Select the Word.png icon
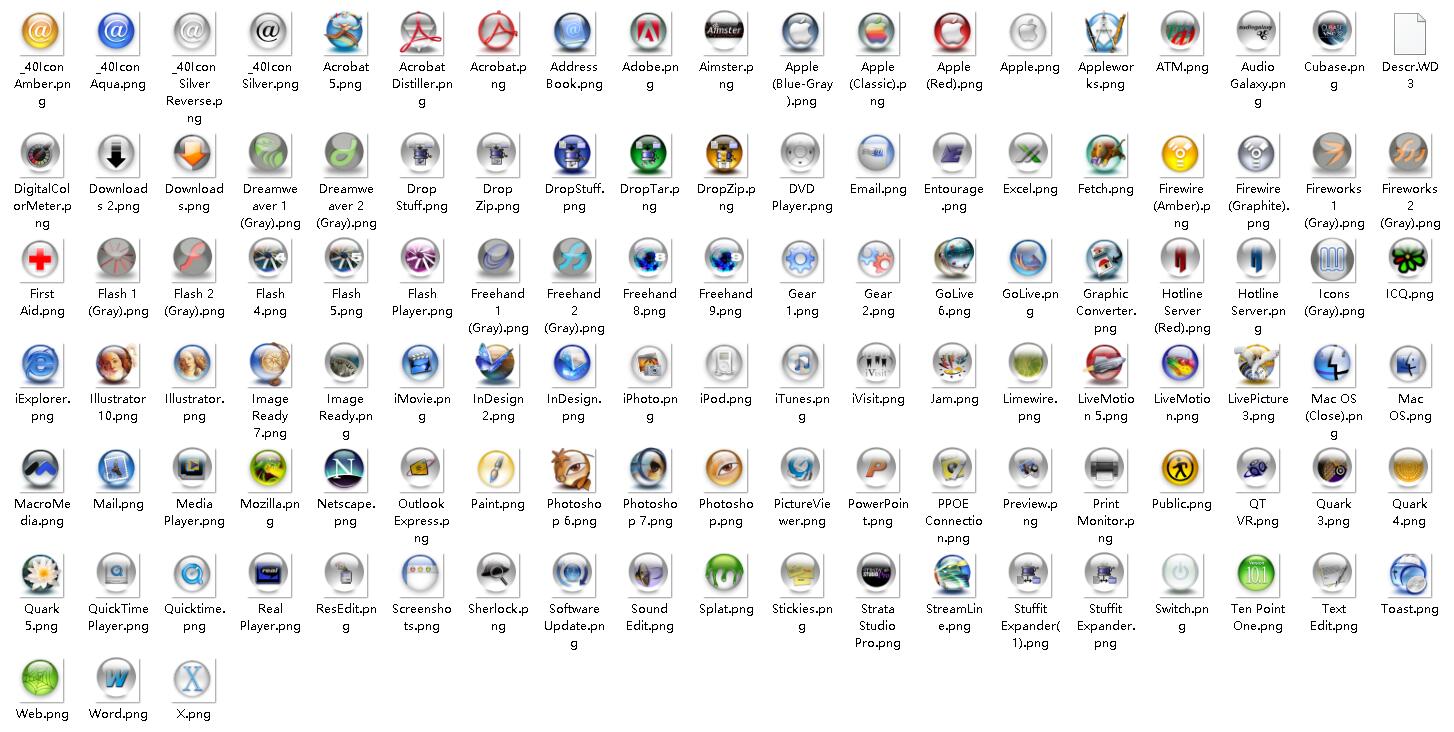 click(x=117, y=679)
